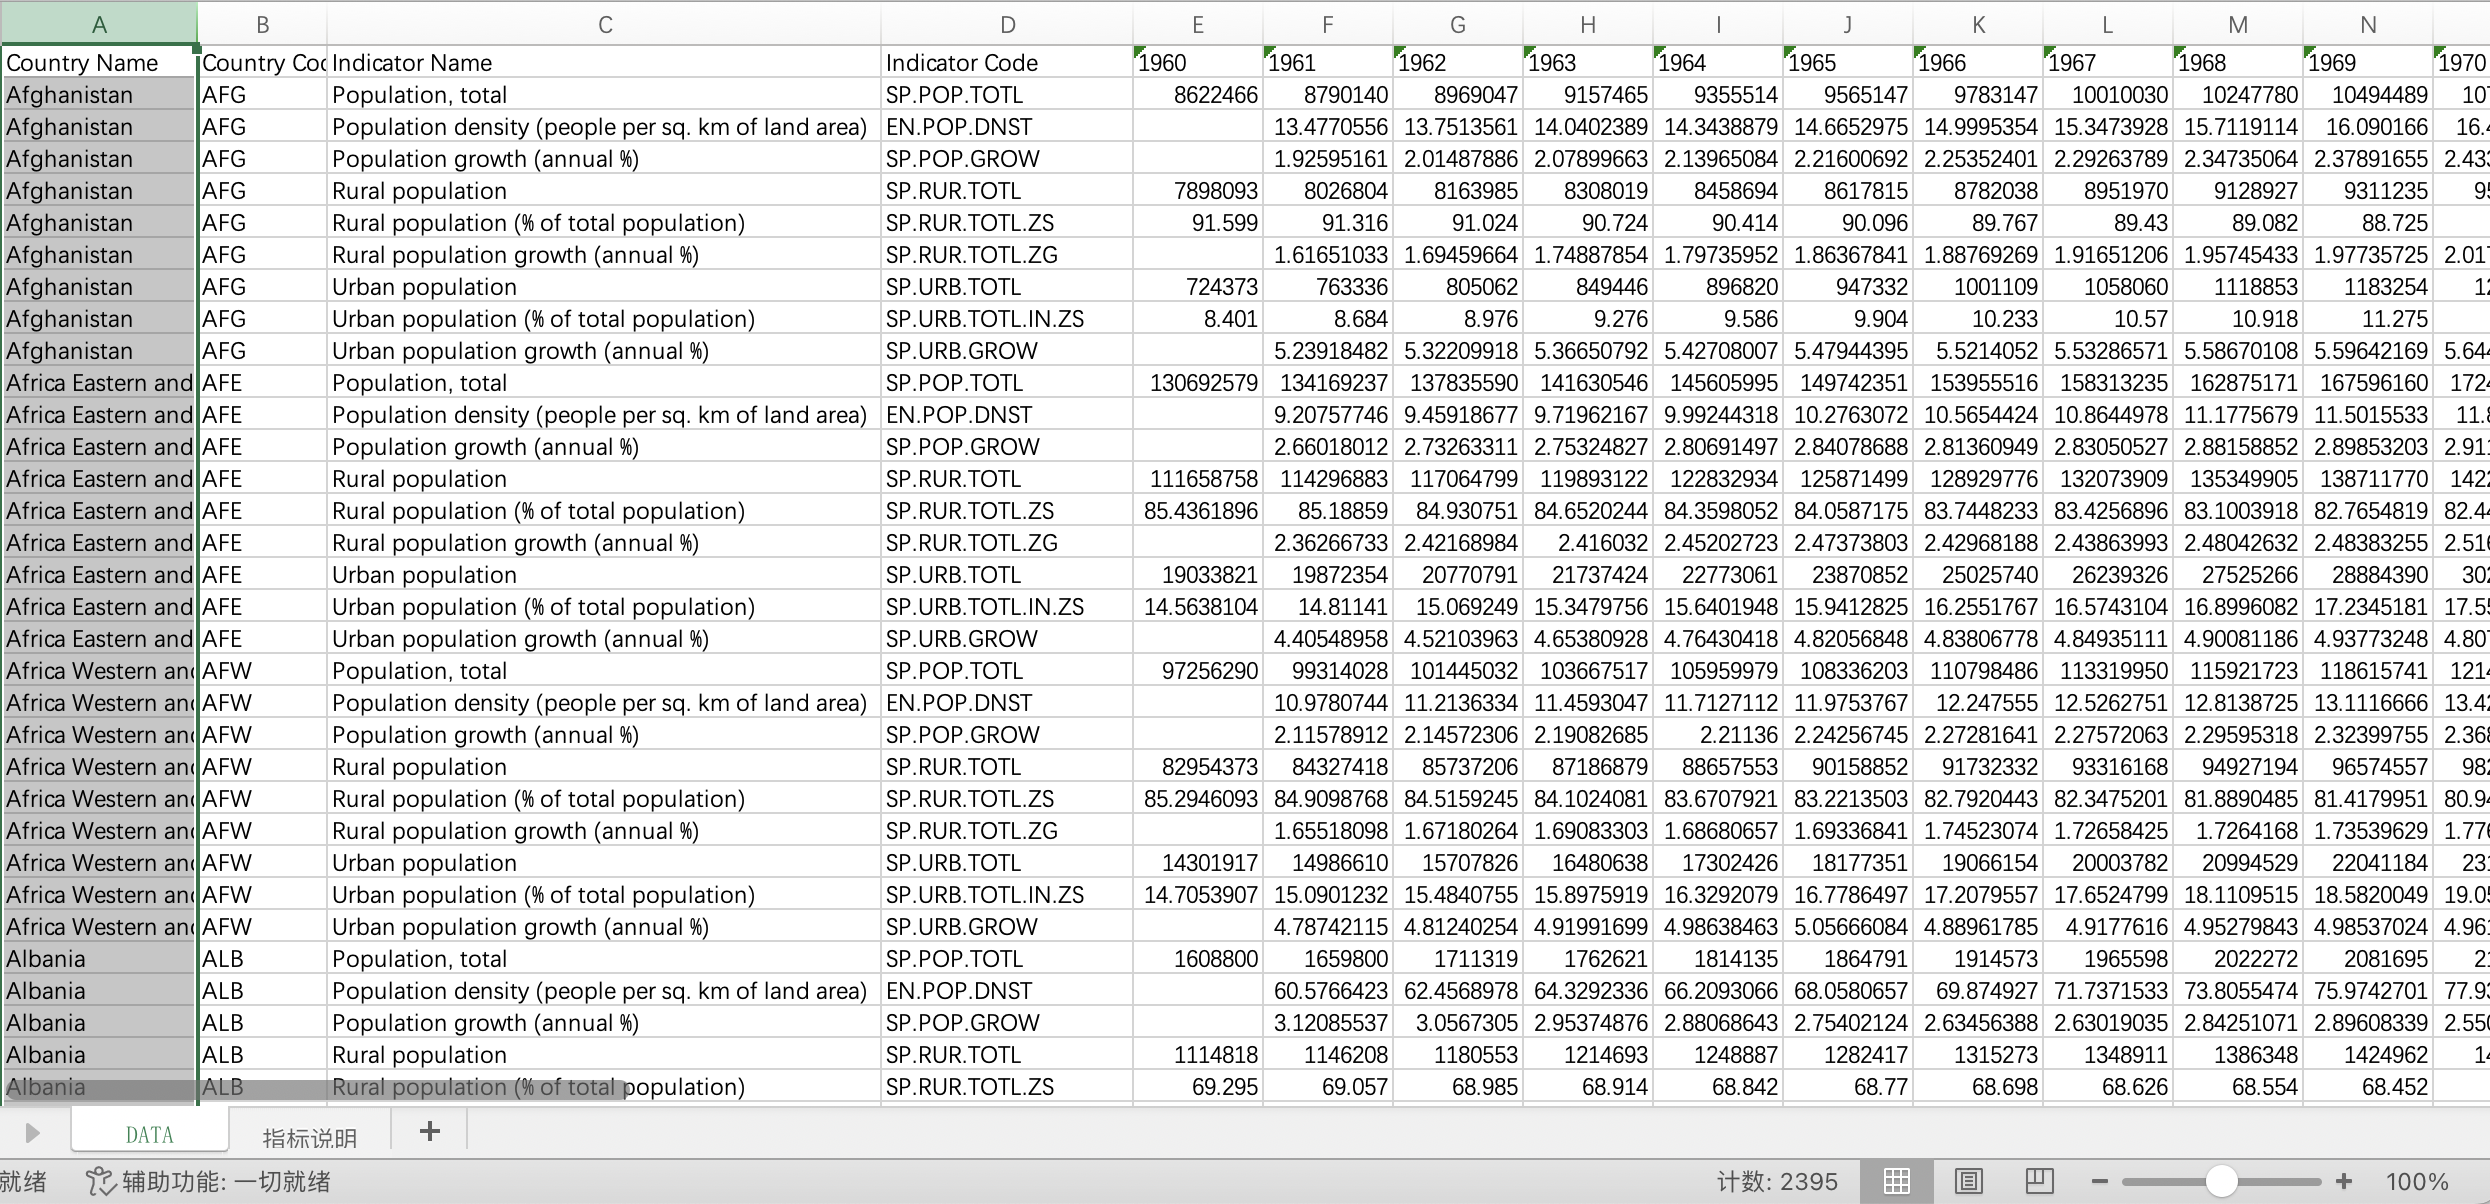Image resolution: width=2490 pixels, height=1204 pixels.
Task: Click the sheet navigation arrow icon
Action: (x=32, y=1133)
